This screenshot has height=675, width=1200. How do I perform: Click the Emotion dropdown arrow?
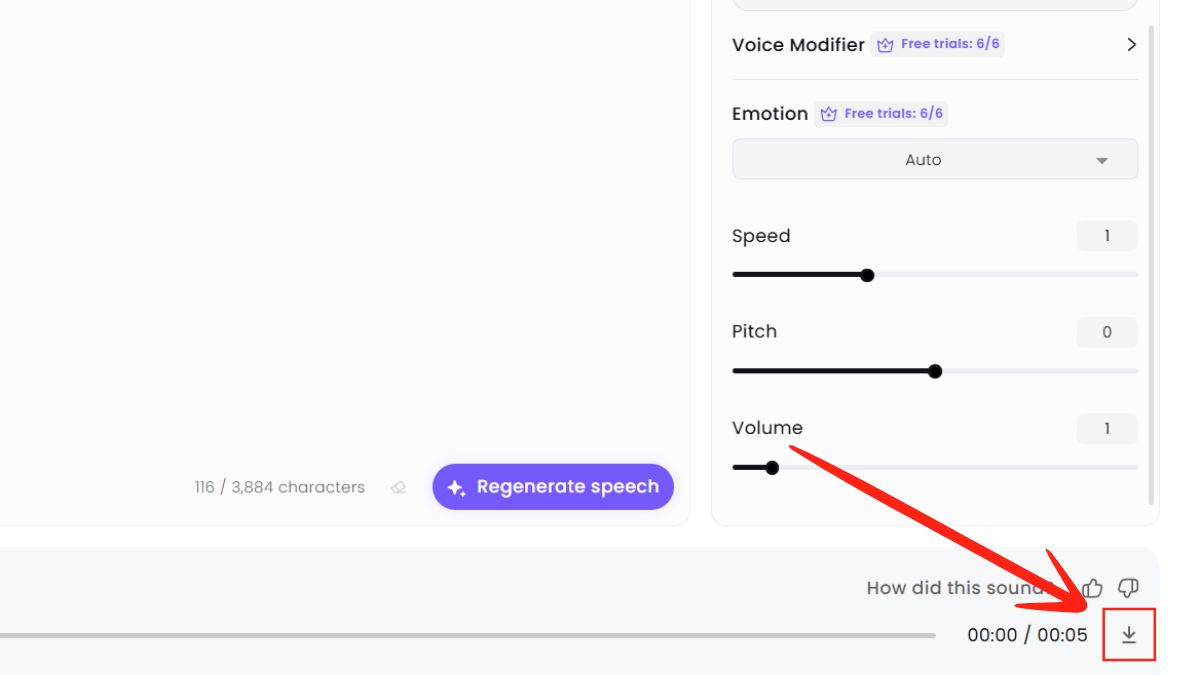tap(1102, 160)
